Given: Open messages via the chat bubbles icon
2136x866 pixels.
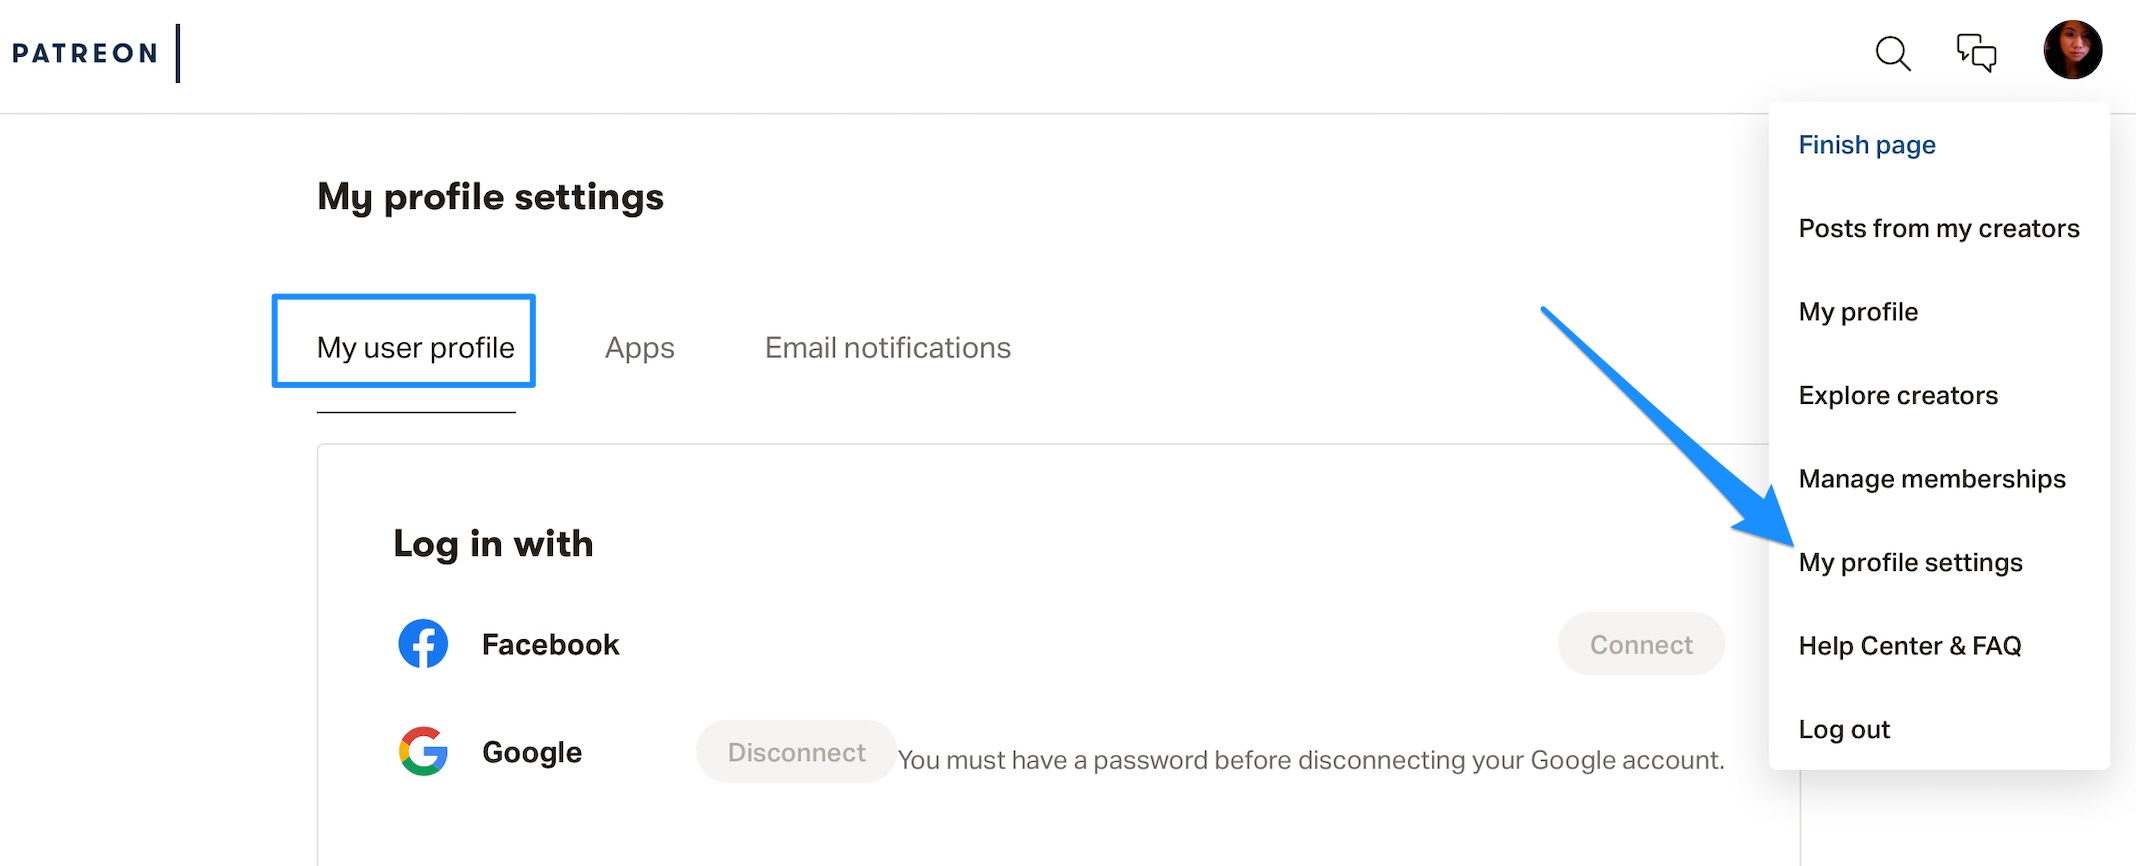Looking at the screenshot, I should click(x=1976, y=52).
